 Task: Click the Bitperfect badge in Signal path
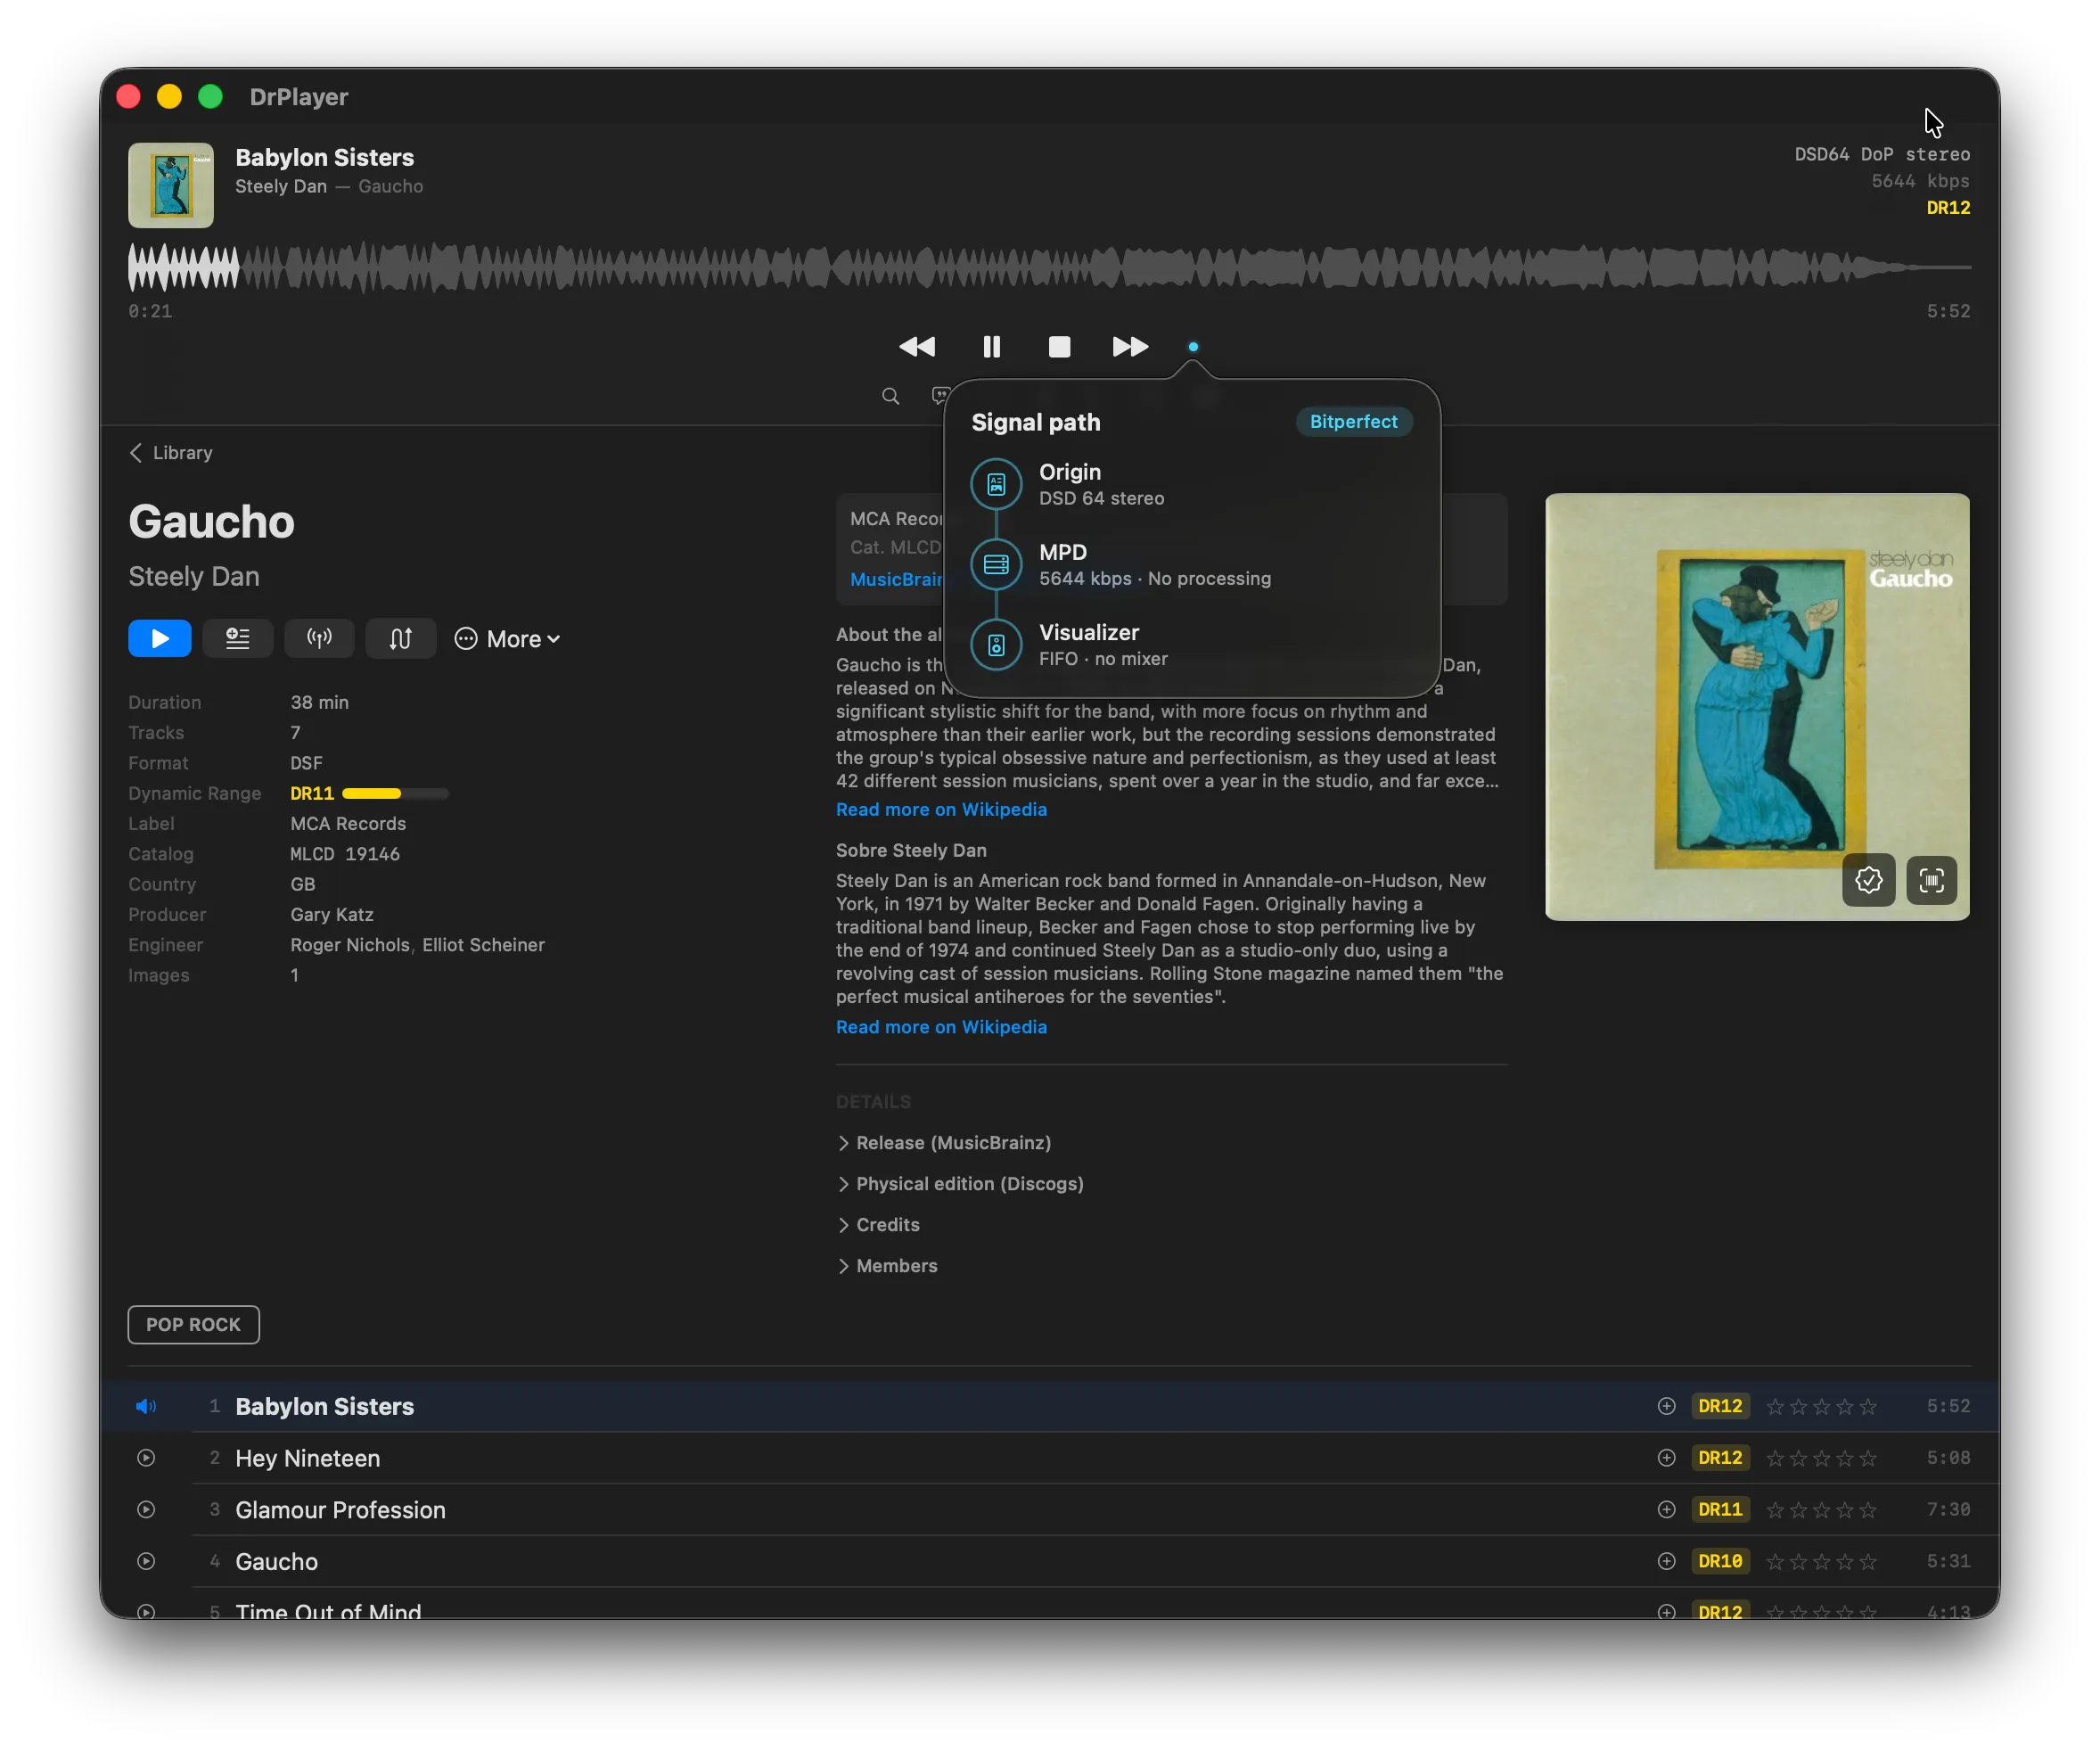(1354, 422)
